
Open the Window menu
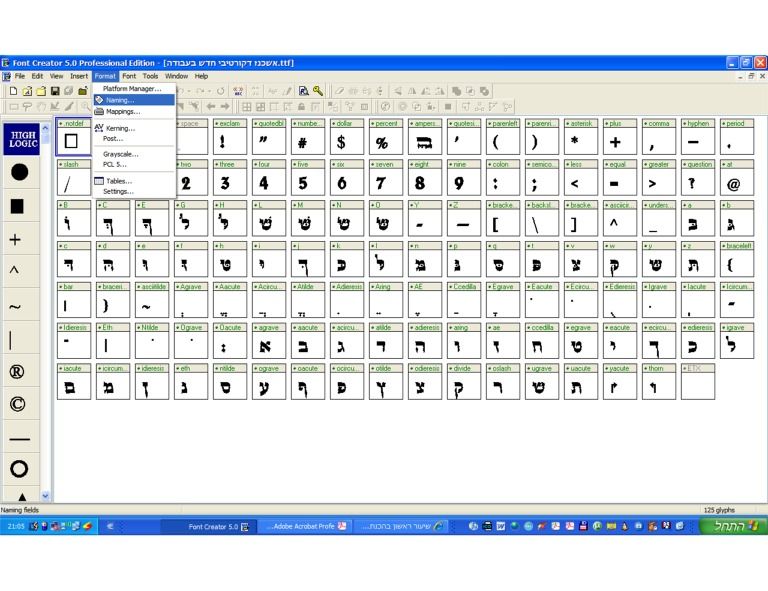[x=176, y=76]
